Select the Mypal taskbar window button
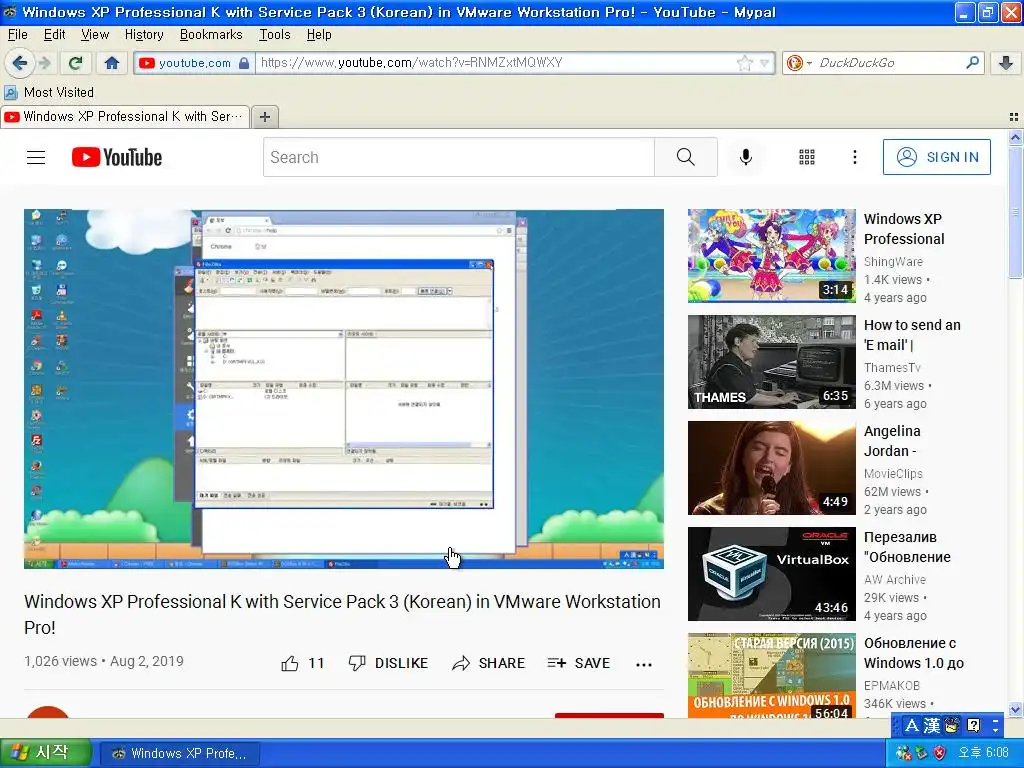Viewport: 1024px width, 768px height. point(180,754)
